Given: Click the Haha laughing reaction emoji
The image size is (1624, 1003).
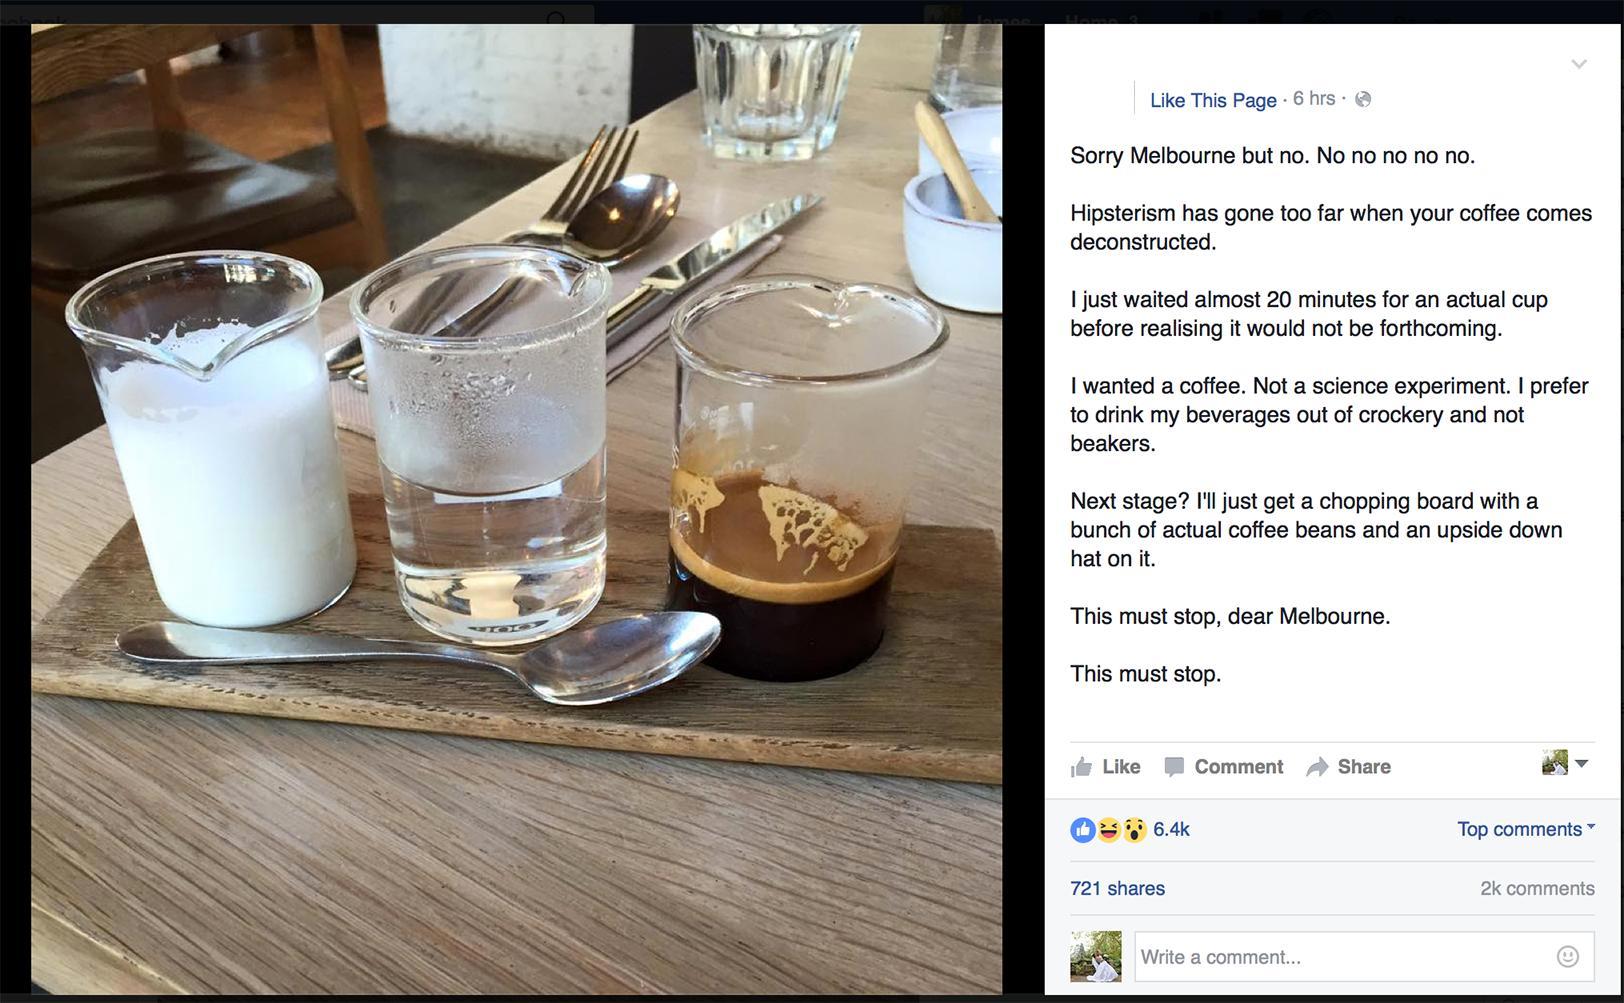Looking at the screenshot, I should (x=1109, y=829).
